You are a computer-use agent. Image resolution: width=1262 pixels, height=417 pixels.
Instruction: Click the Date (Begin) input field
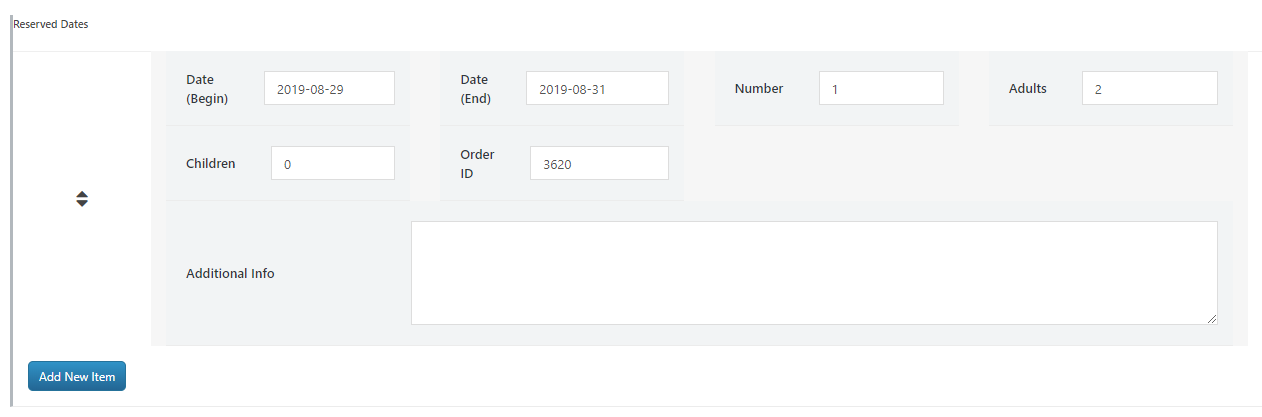point(329,88)
